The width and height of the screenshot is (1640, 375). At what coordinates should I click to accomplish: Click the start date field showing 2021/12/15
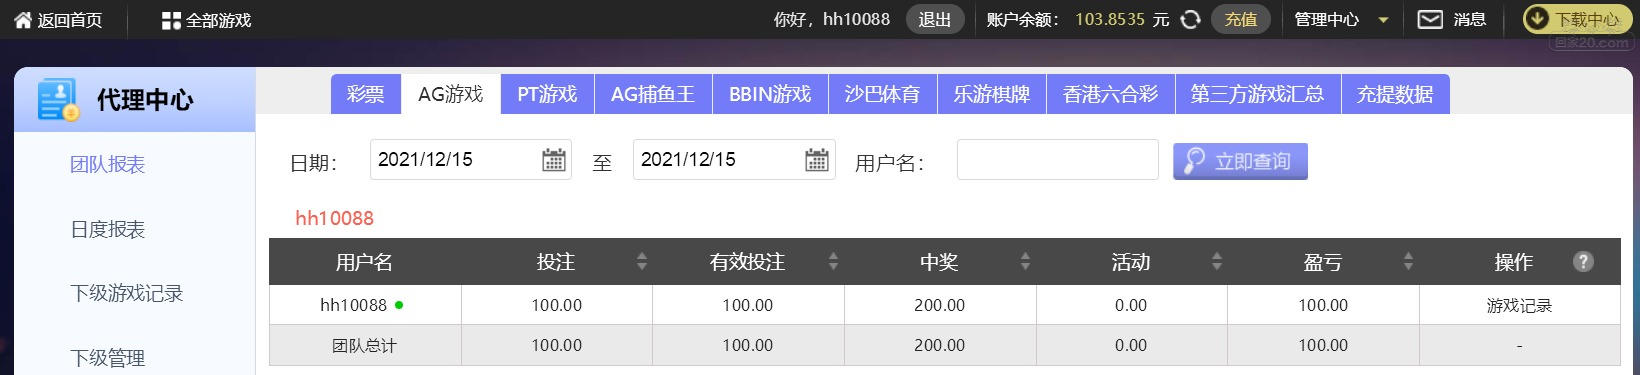[x=470, y=160]
